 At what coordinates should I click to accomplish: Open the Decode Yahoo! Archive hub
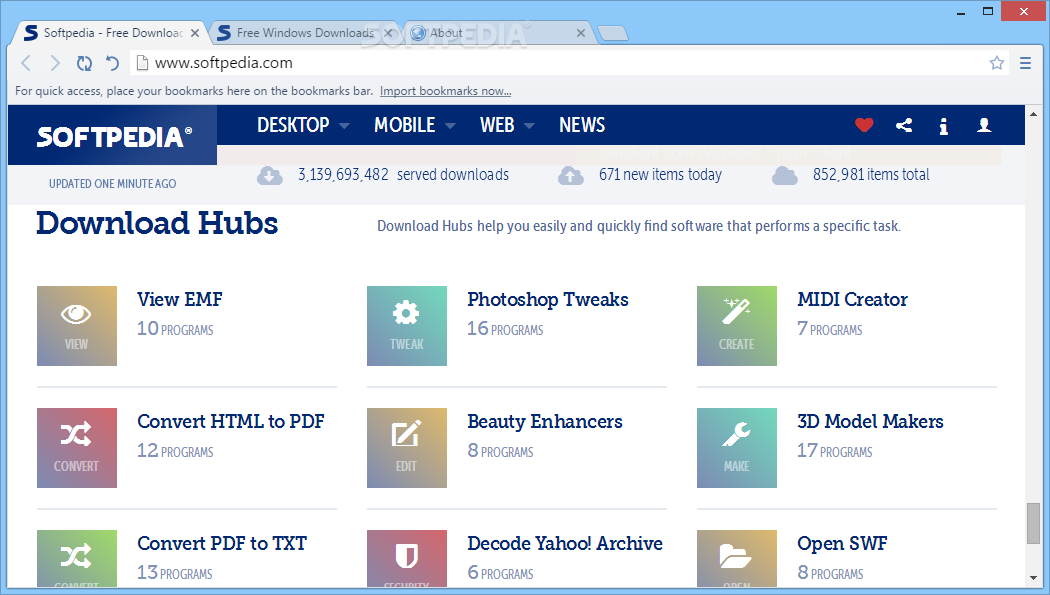[x=565, y=543]
